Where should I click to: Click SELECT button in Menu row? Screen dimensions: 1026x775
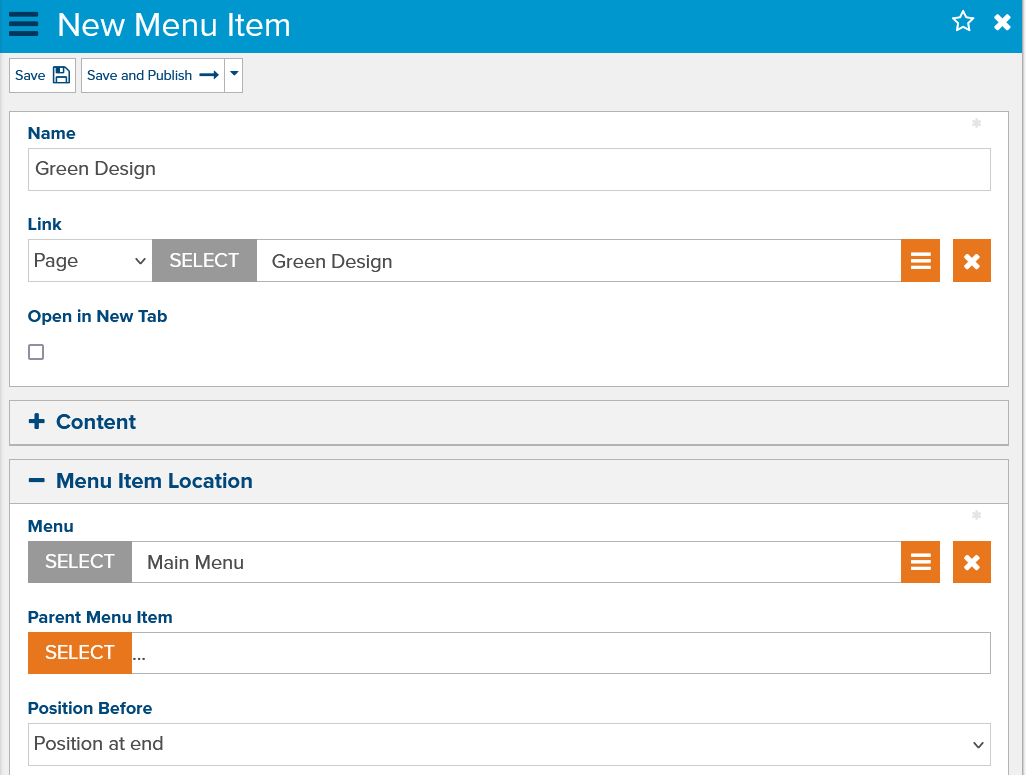click(x=80, y=562)
